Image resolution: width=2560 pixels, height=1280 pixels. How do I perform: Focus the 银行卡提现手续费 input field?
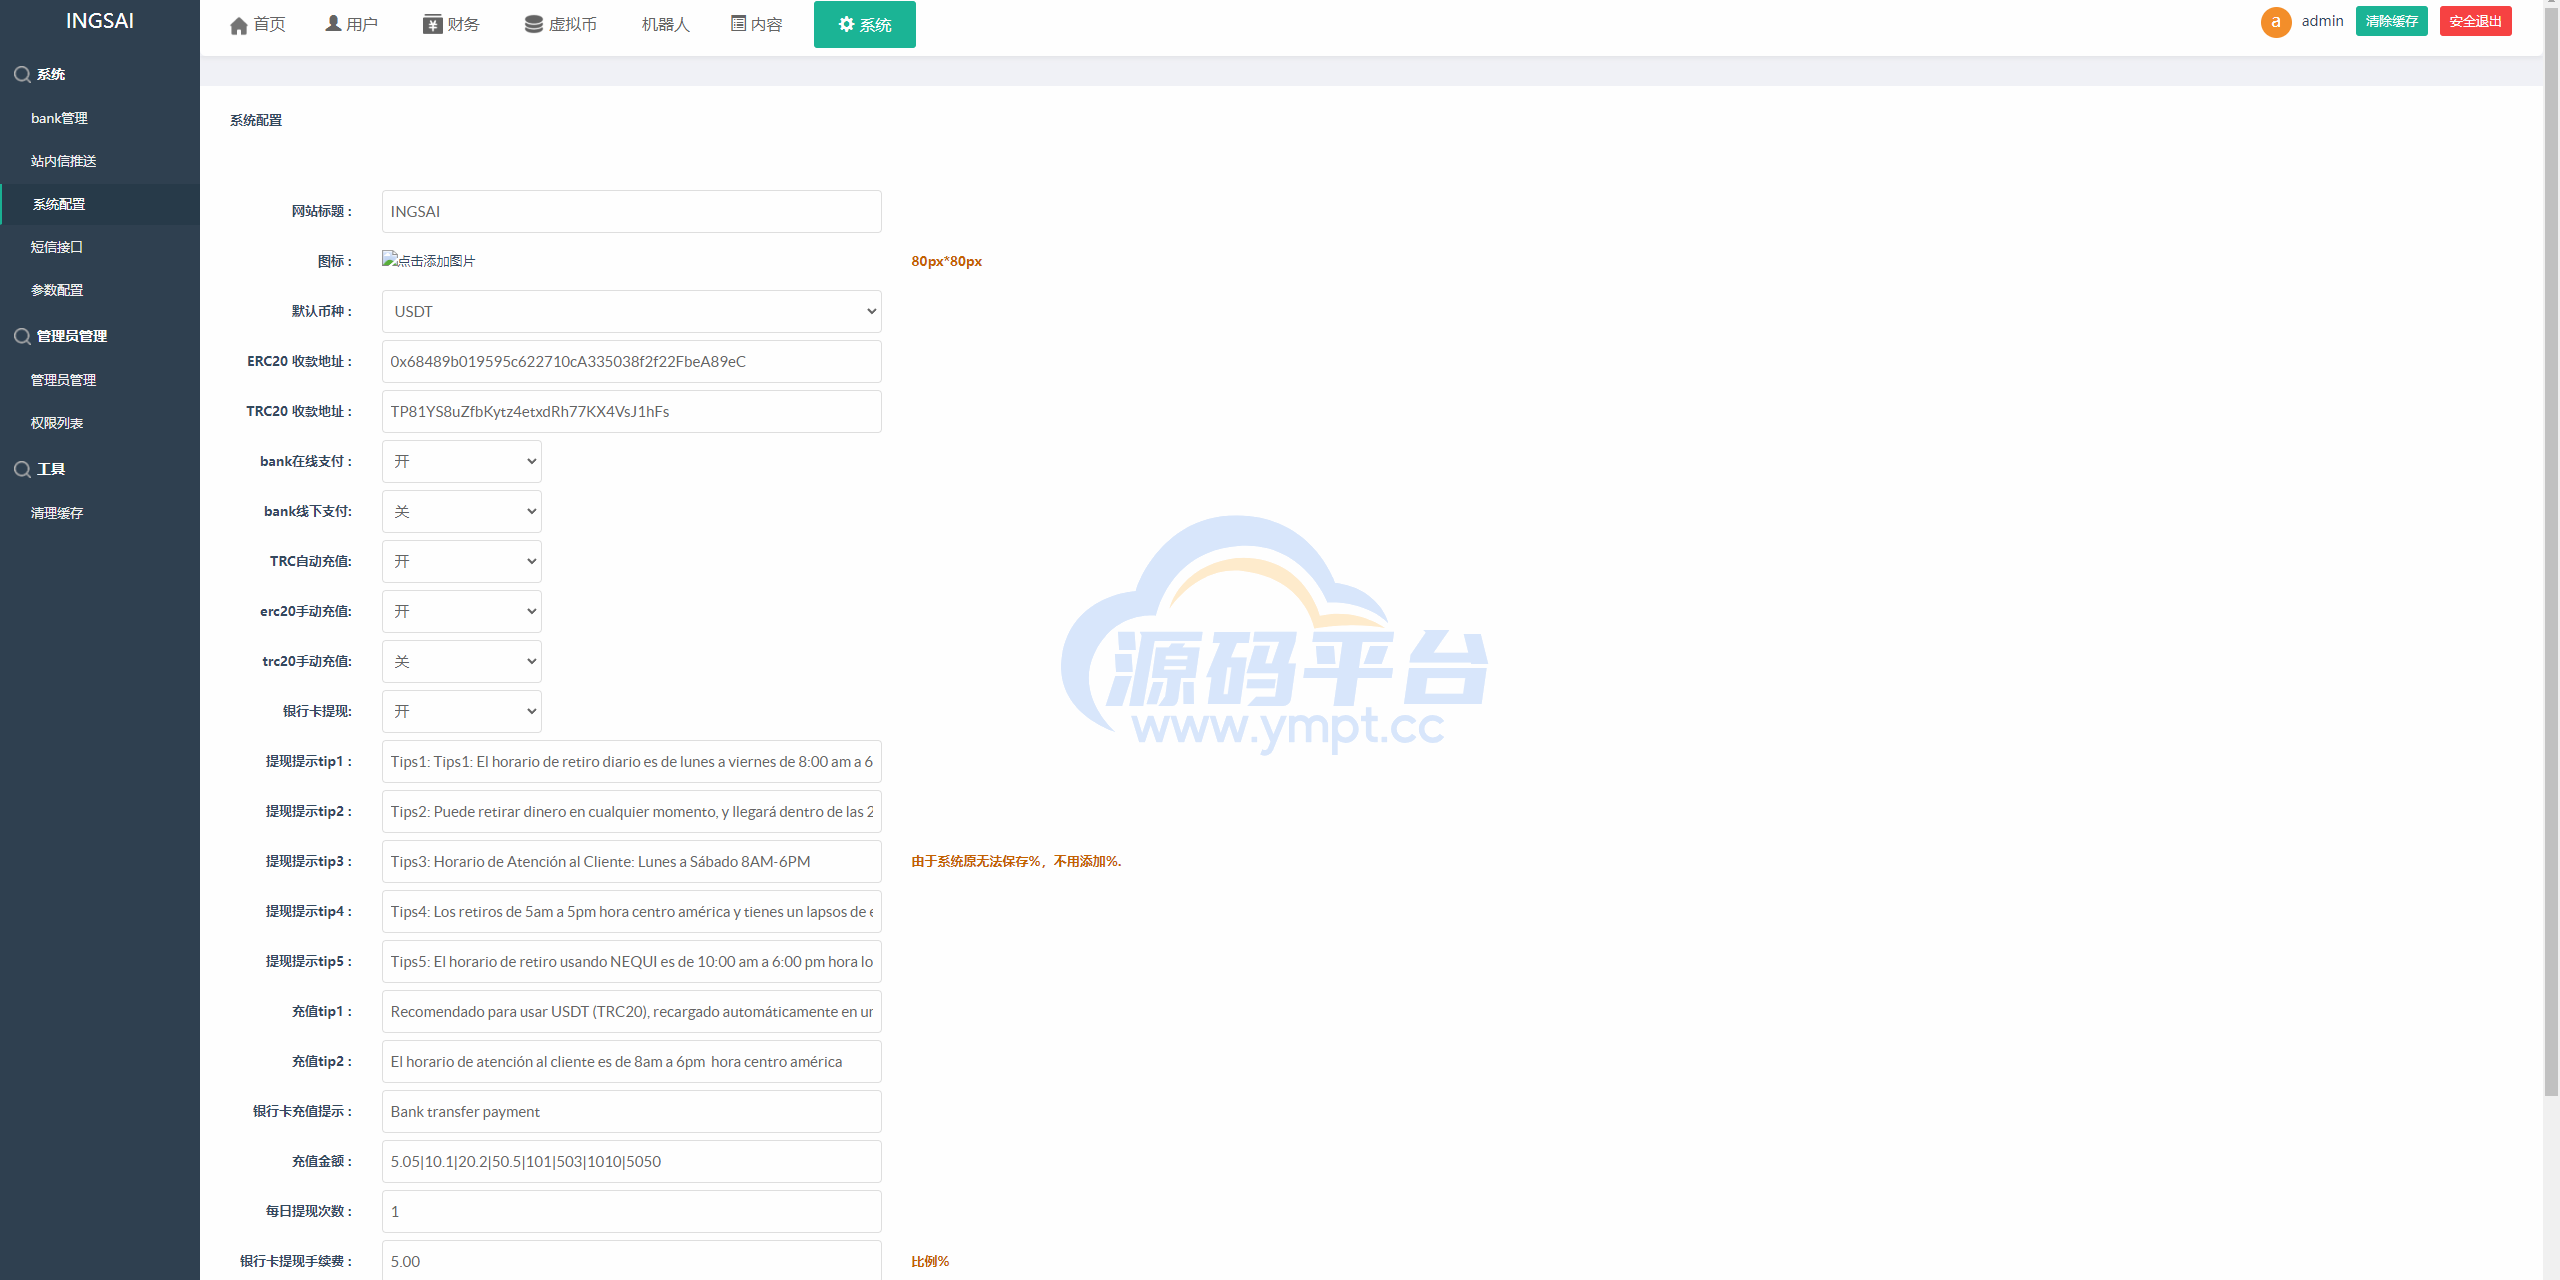pyautogui.click(x=632, y=1260)
